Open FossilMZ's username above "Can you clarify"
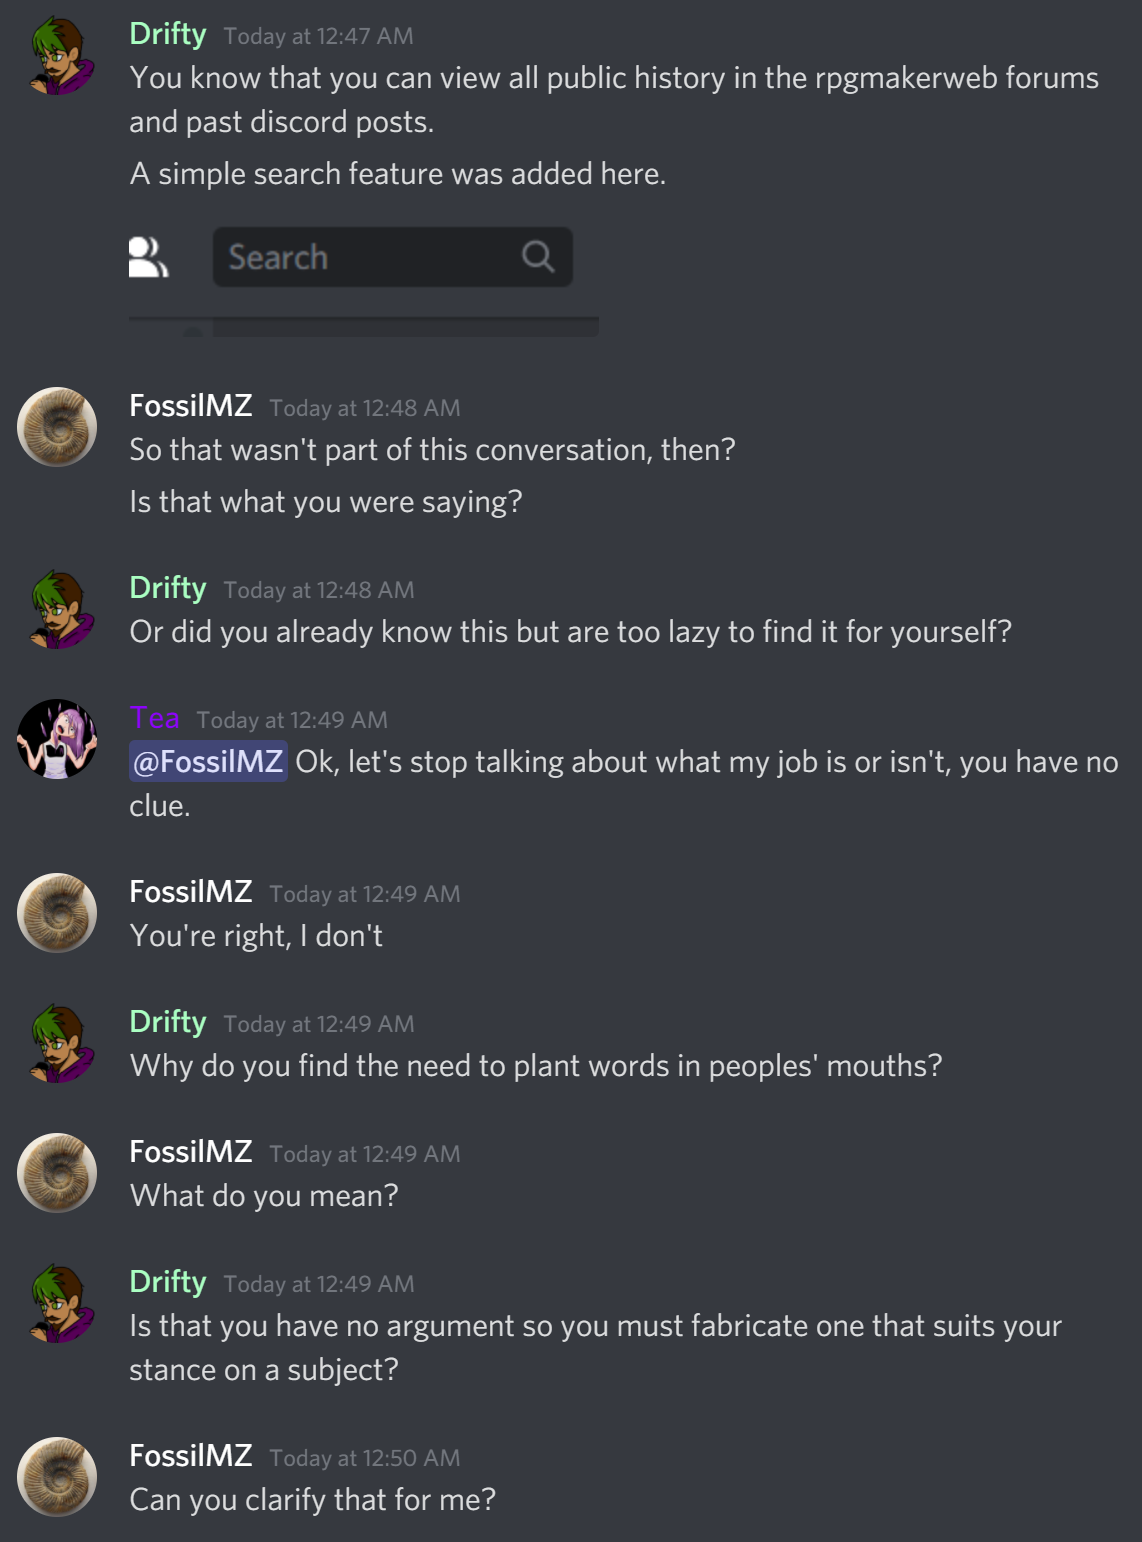 point(191,1456)
